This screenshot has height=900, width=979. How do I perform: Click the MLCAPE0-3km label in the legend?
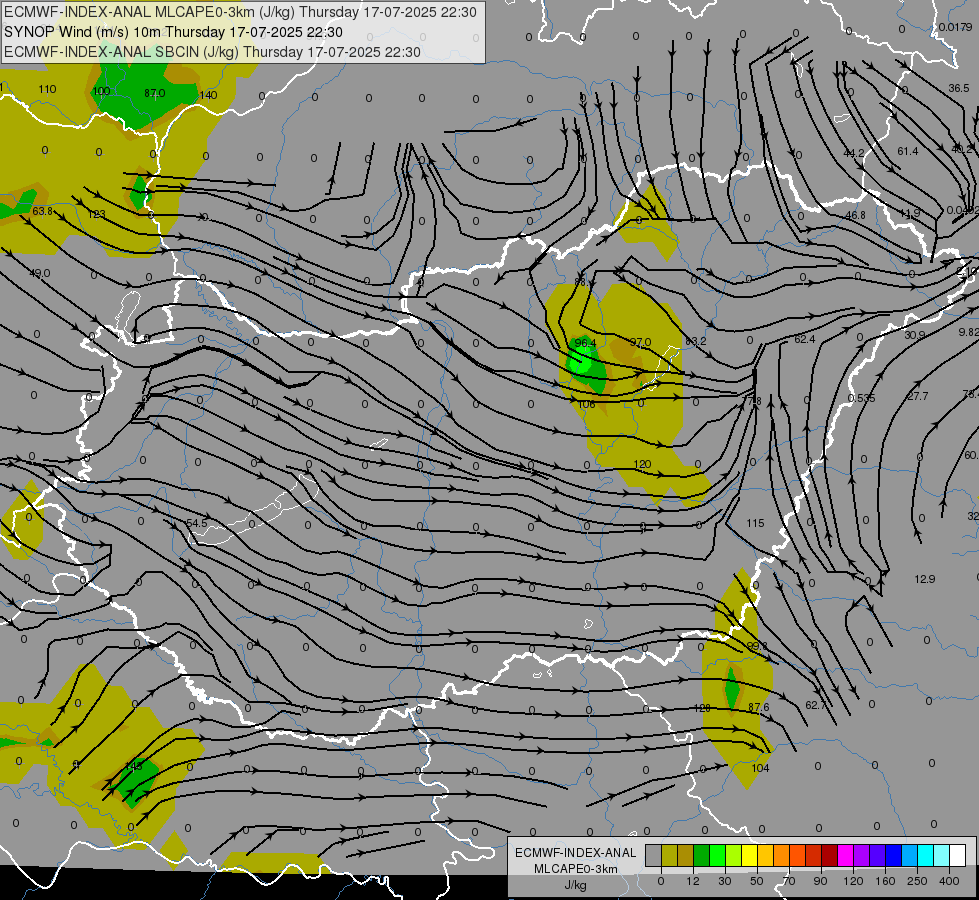576,869
